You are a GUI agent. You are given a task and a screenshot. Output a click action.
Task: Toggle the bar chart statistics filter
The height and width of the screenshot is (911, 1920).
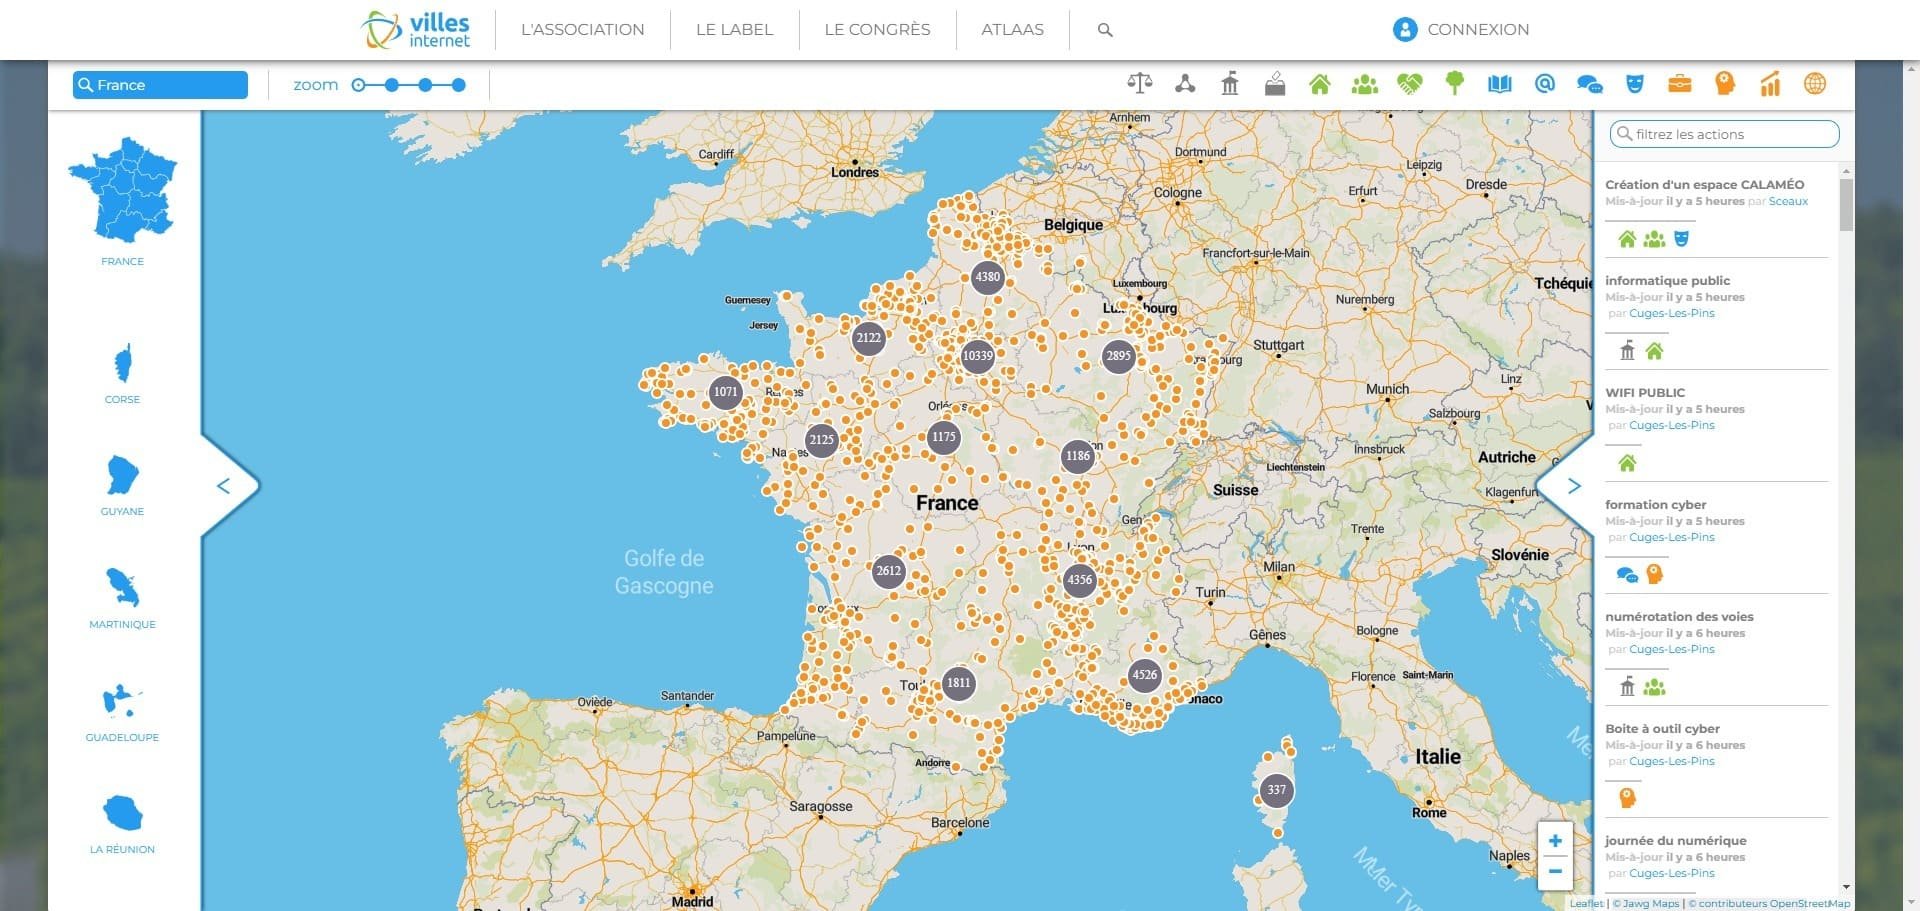click(x=1770, y=84)
